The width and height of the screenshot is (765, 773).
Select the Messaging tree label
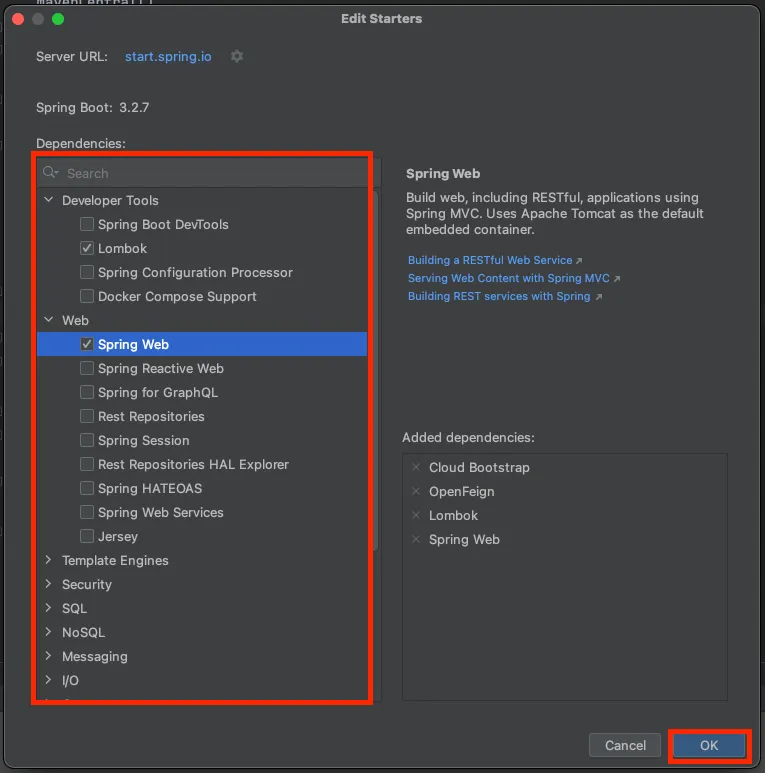click(95, 657)
